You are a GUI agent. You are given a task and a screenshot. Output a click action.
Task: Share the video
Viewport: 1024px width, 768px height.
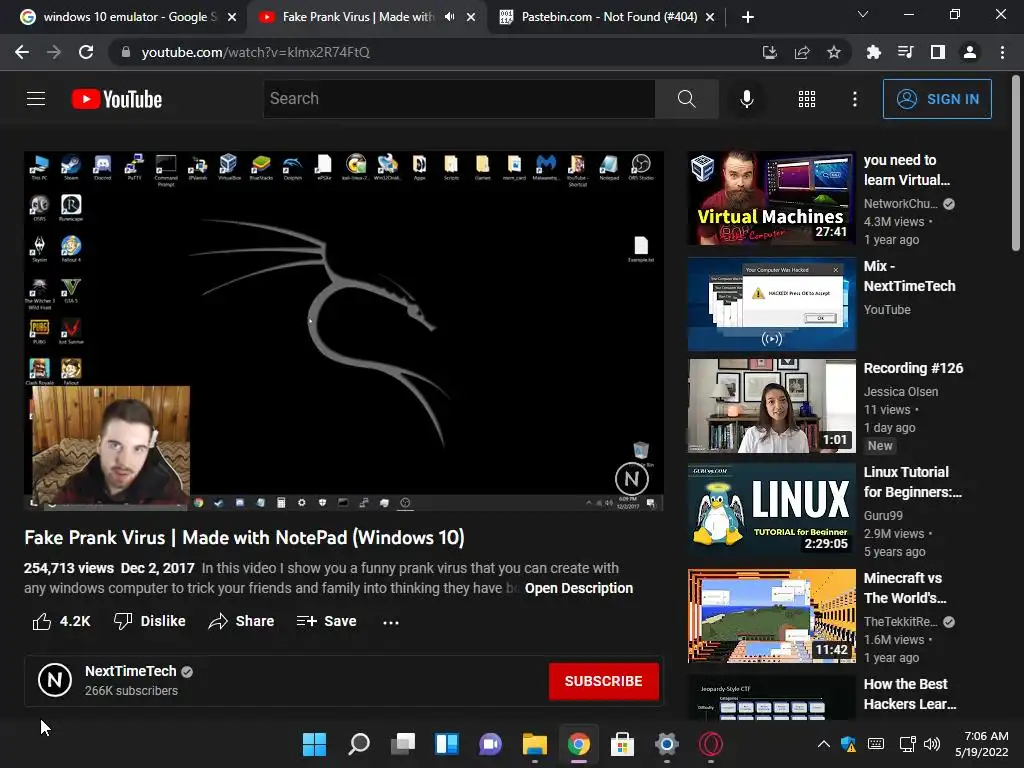coord(241,621)
